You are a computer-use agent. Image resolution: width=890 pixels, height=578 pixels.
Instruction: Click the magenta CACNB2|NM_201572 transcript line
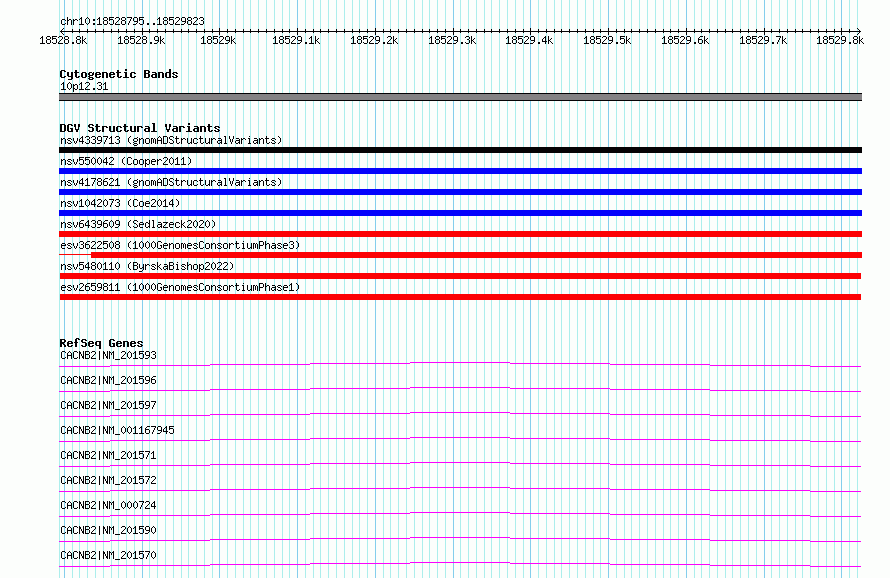point(460,489)
